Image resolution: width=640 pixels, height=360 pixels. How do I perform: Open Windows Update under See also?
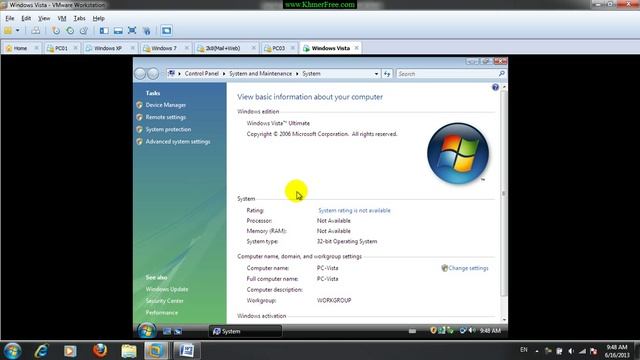(x=167, y=289)
